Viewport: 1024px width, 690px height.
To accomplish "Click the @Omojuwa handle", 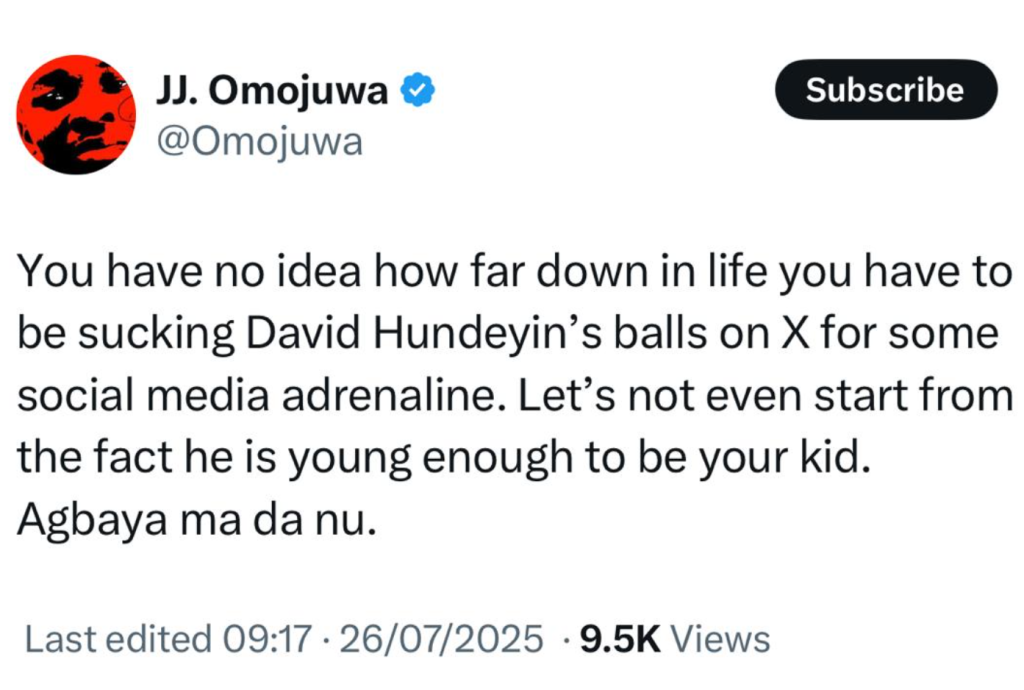I will click(x=260, y=142).
